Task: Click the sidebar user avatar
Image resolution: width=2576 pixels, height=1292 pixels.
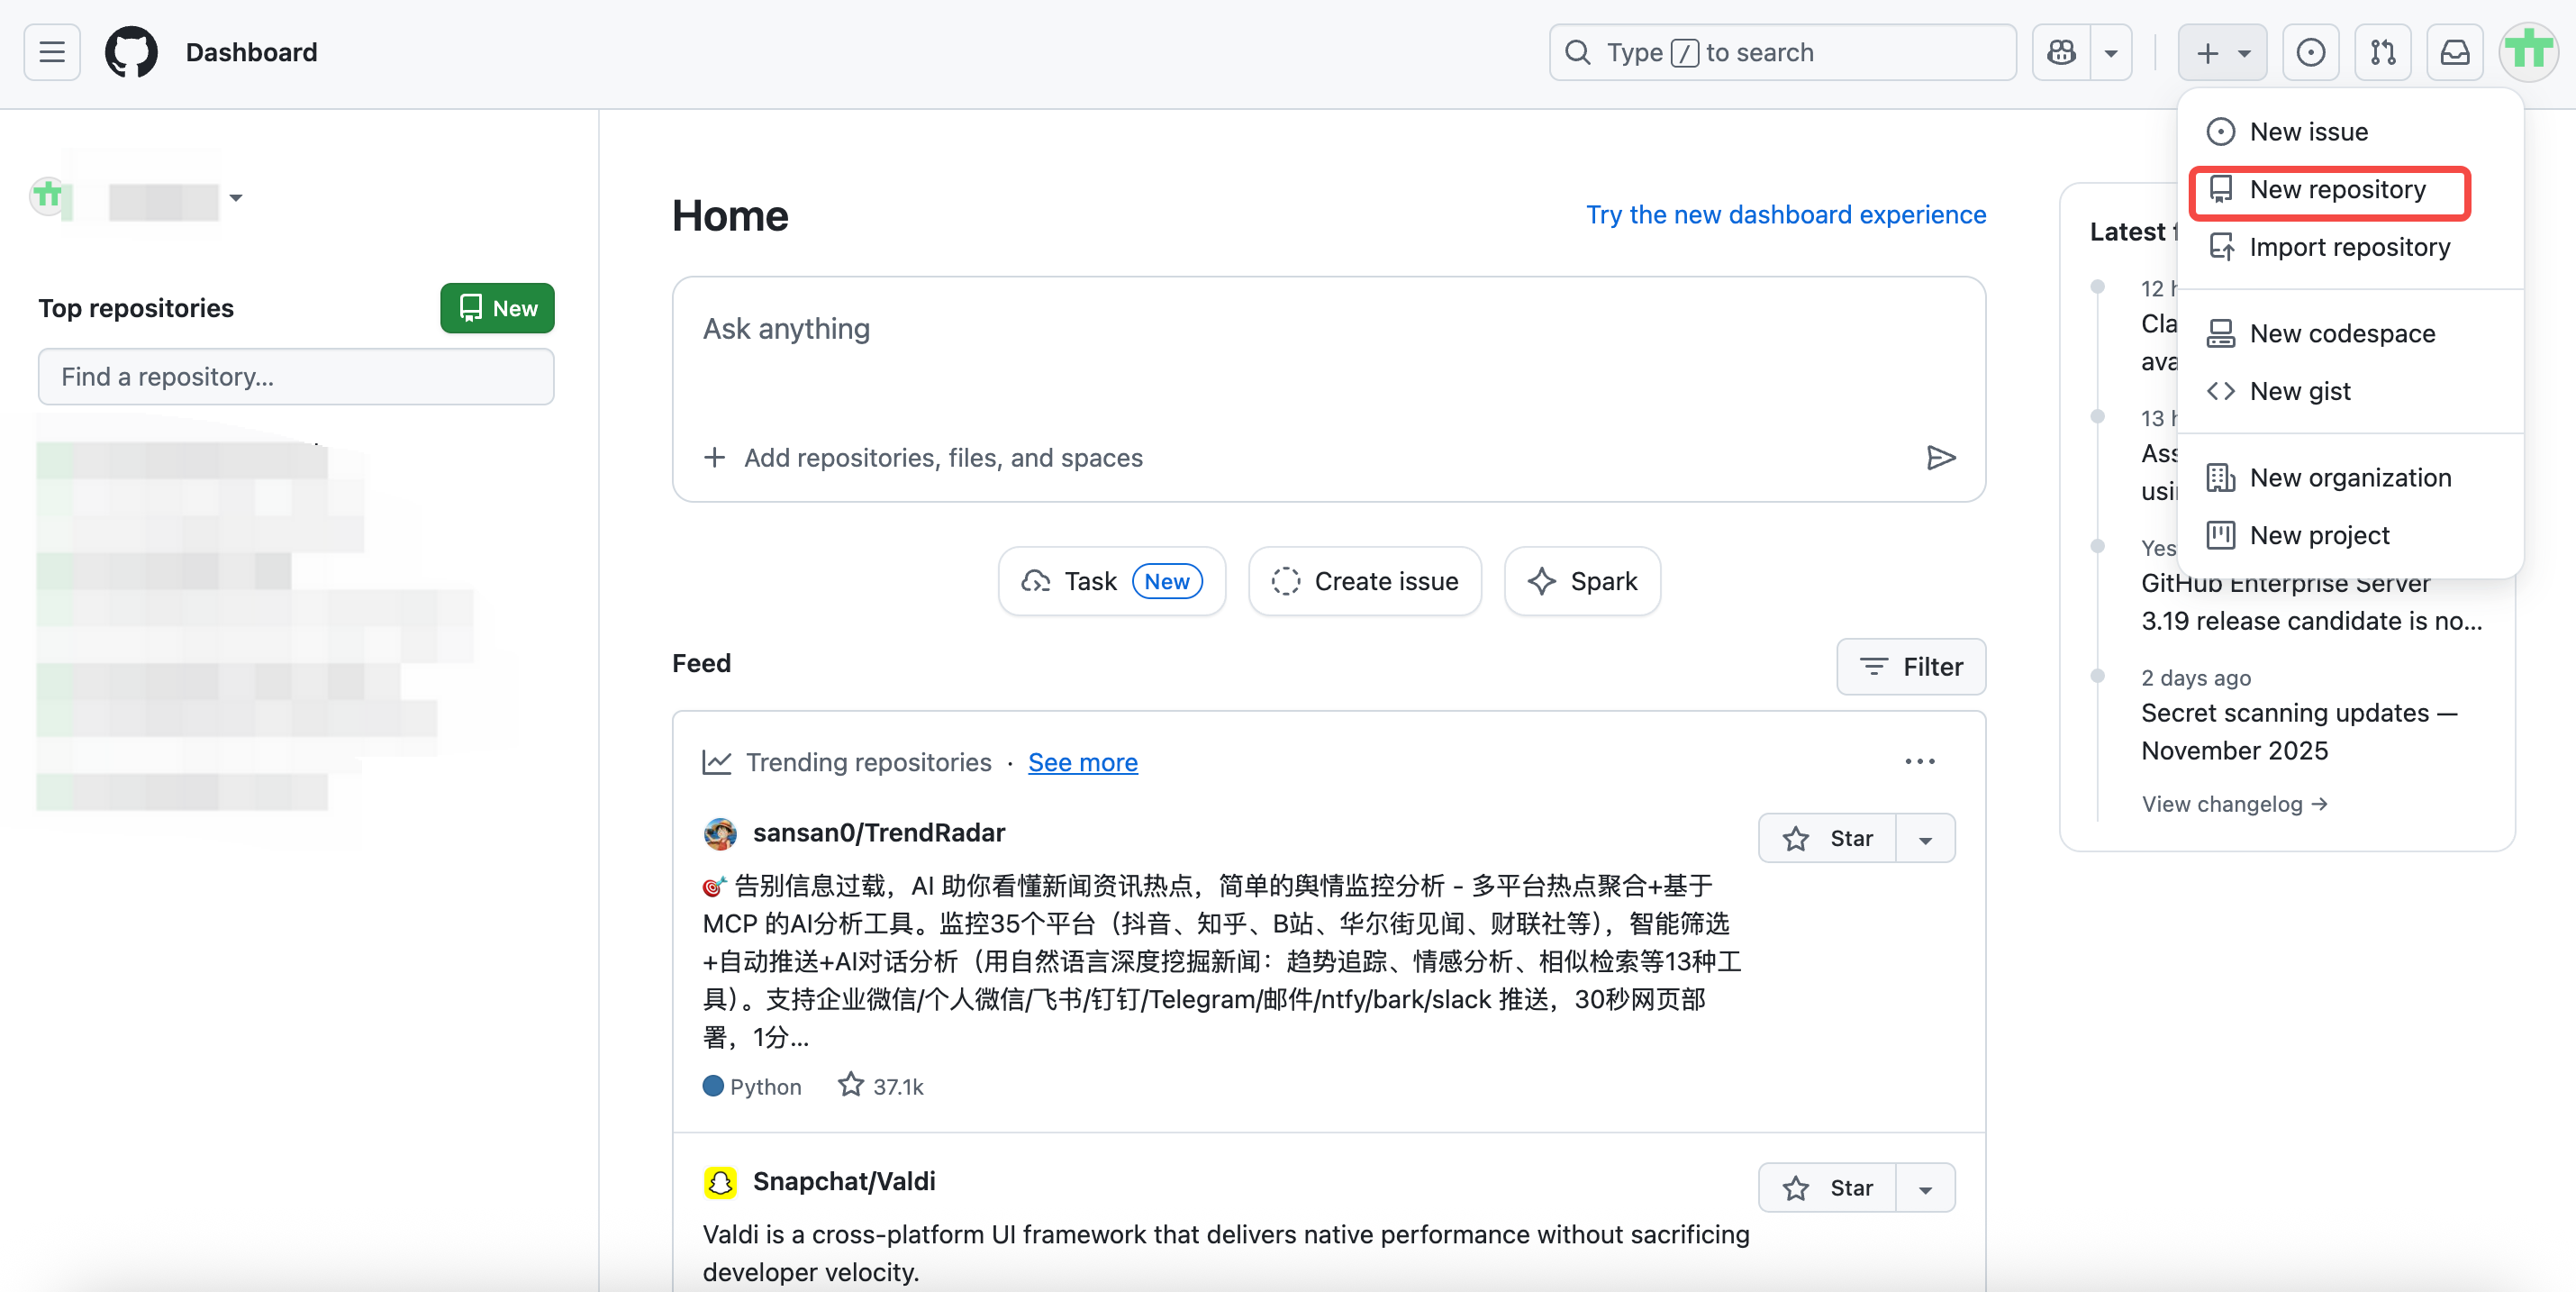Action: click(48, 196)
